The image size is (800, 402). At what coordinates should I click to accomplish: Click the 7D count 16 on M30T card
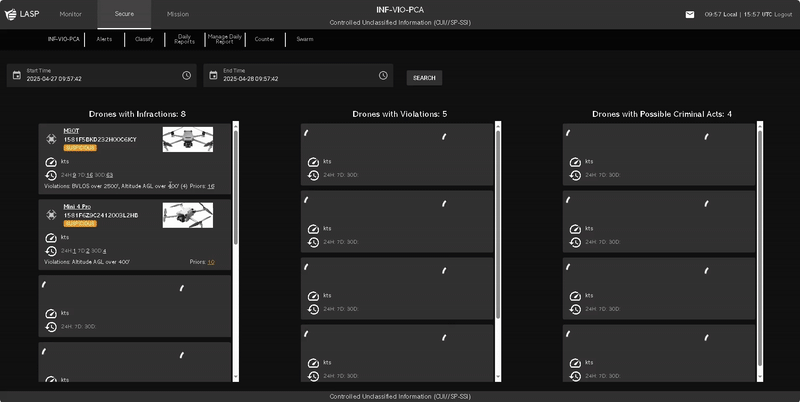coord(89,175)
